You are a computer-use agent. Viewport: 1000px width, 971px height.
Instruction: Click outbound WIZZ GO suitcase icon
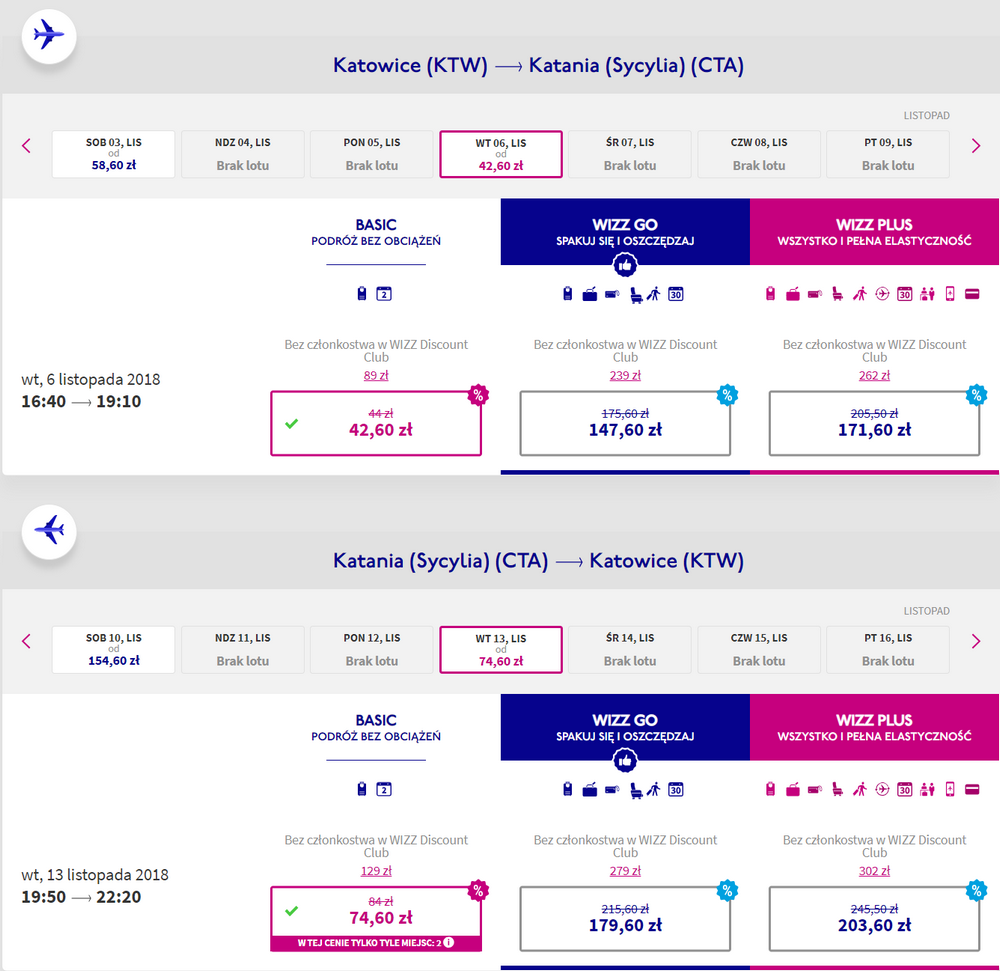590,294
